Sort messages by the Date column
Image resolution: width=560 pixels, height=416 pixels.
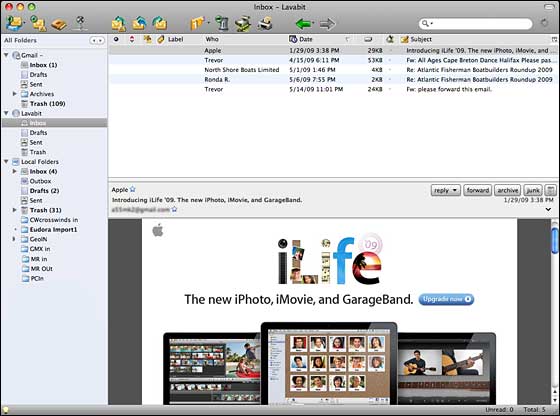305,39
